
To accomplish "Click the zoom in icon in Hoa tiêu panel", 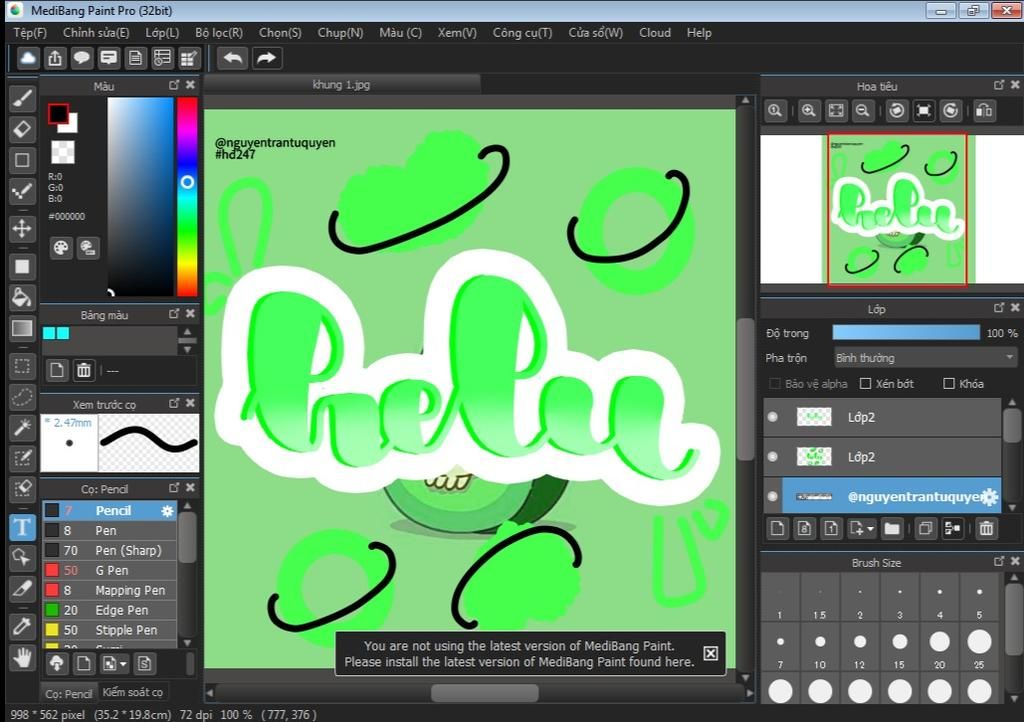I will point(808,111).
